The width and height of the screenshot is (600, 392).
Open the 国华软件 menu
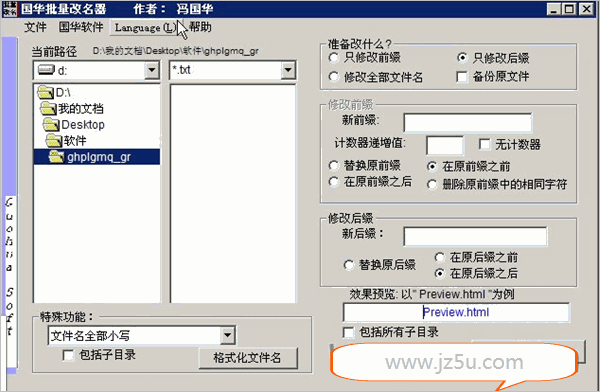point(81,27)
